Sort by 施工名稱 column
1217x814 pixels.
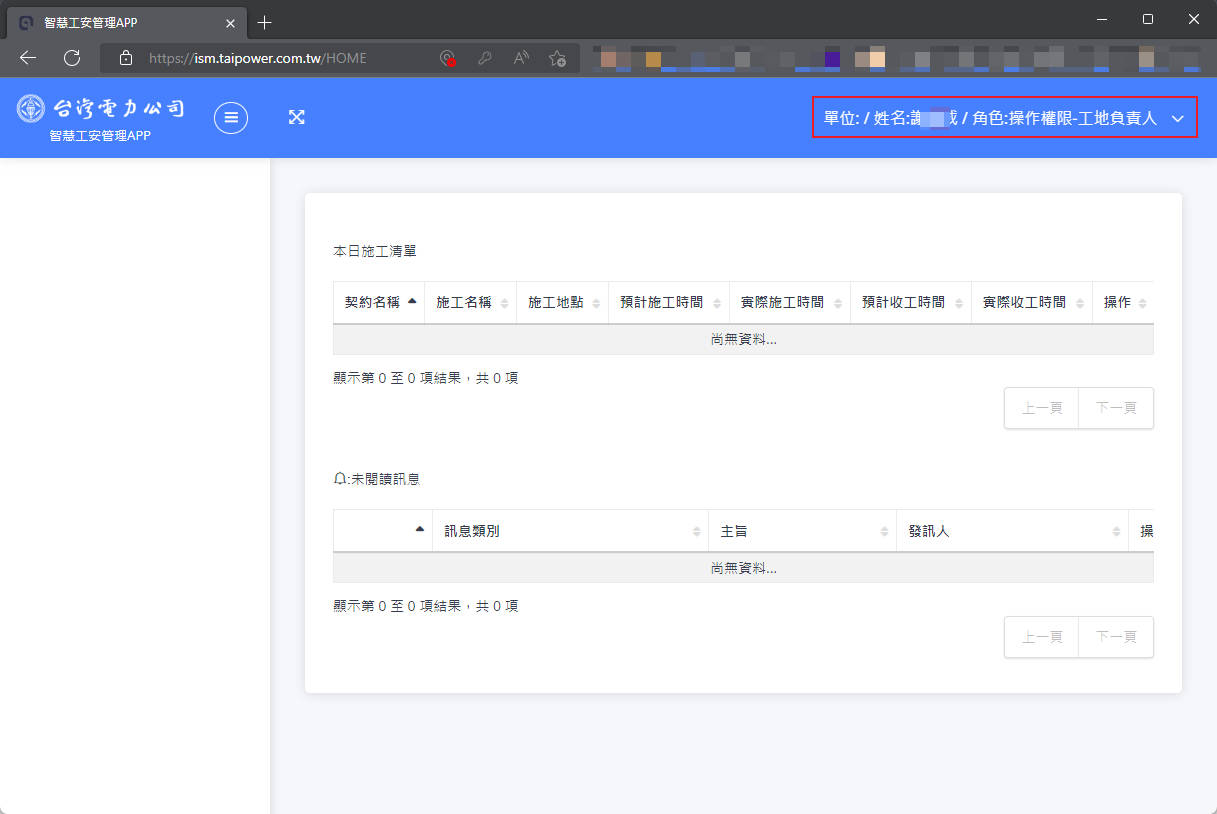click(x=470, y=302)
